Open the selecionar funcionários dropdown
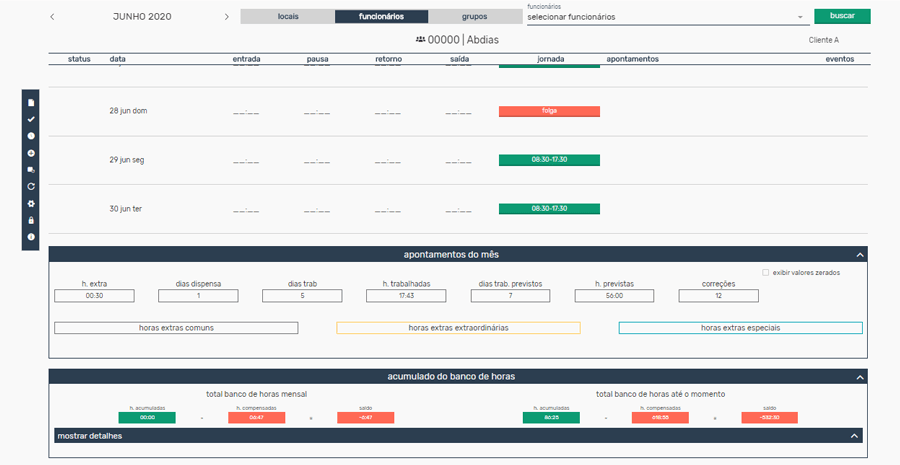Screen dimensions: 900x465 click(668, 17)
